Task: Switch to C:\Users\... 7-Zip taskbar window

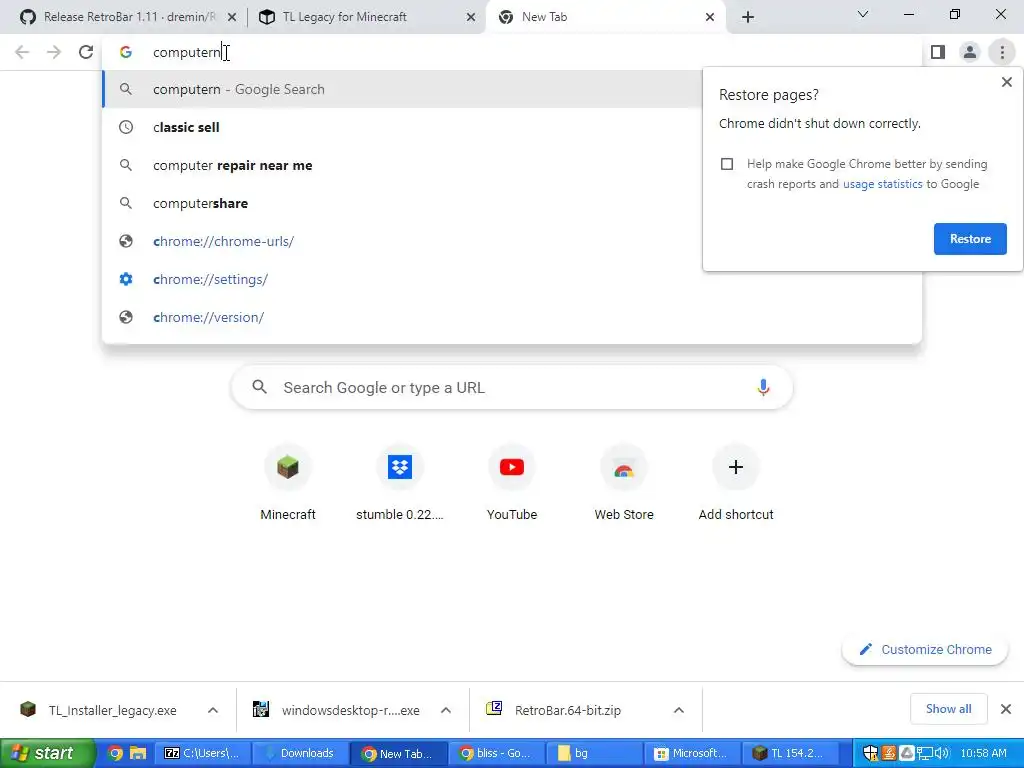Action: click(x=202, y=753)
